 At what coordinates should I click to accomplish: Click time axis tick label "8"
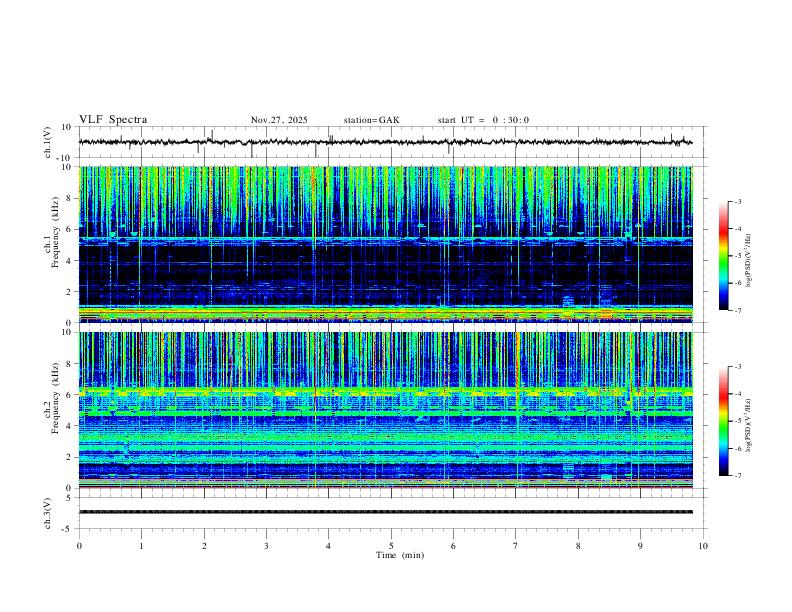pos(578,546)
